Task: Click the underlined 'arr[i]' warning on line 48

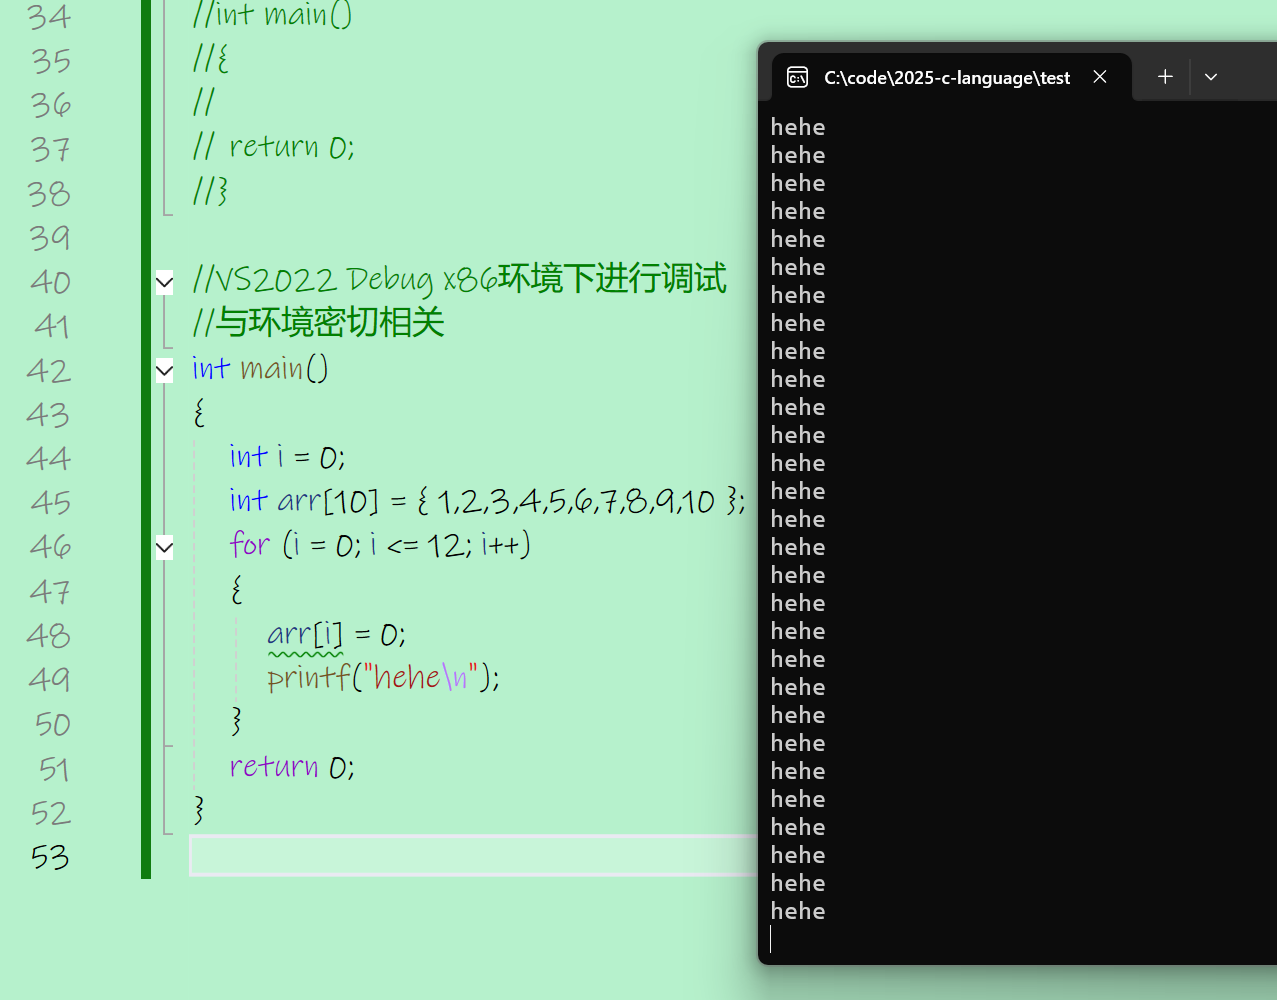Action: tap(305, 634)
